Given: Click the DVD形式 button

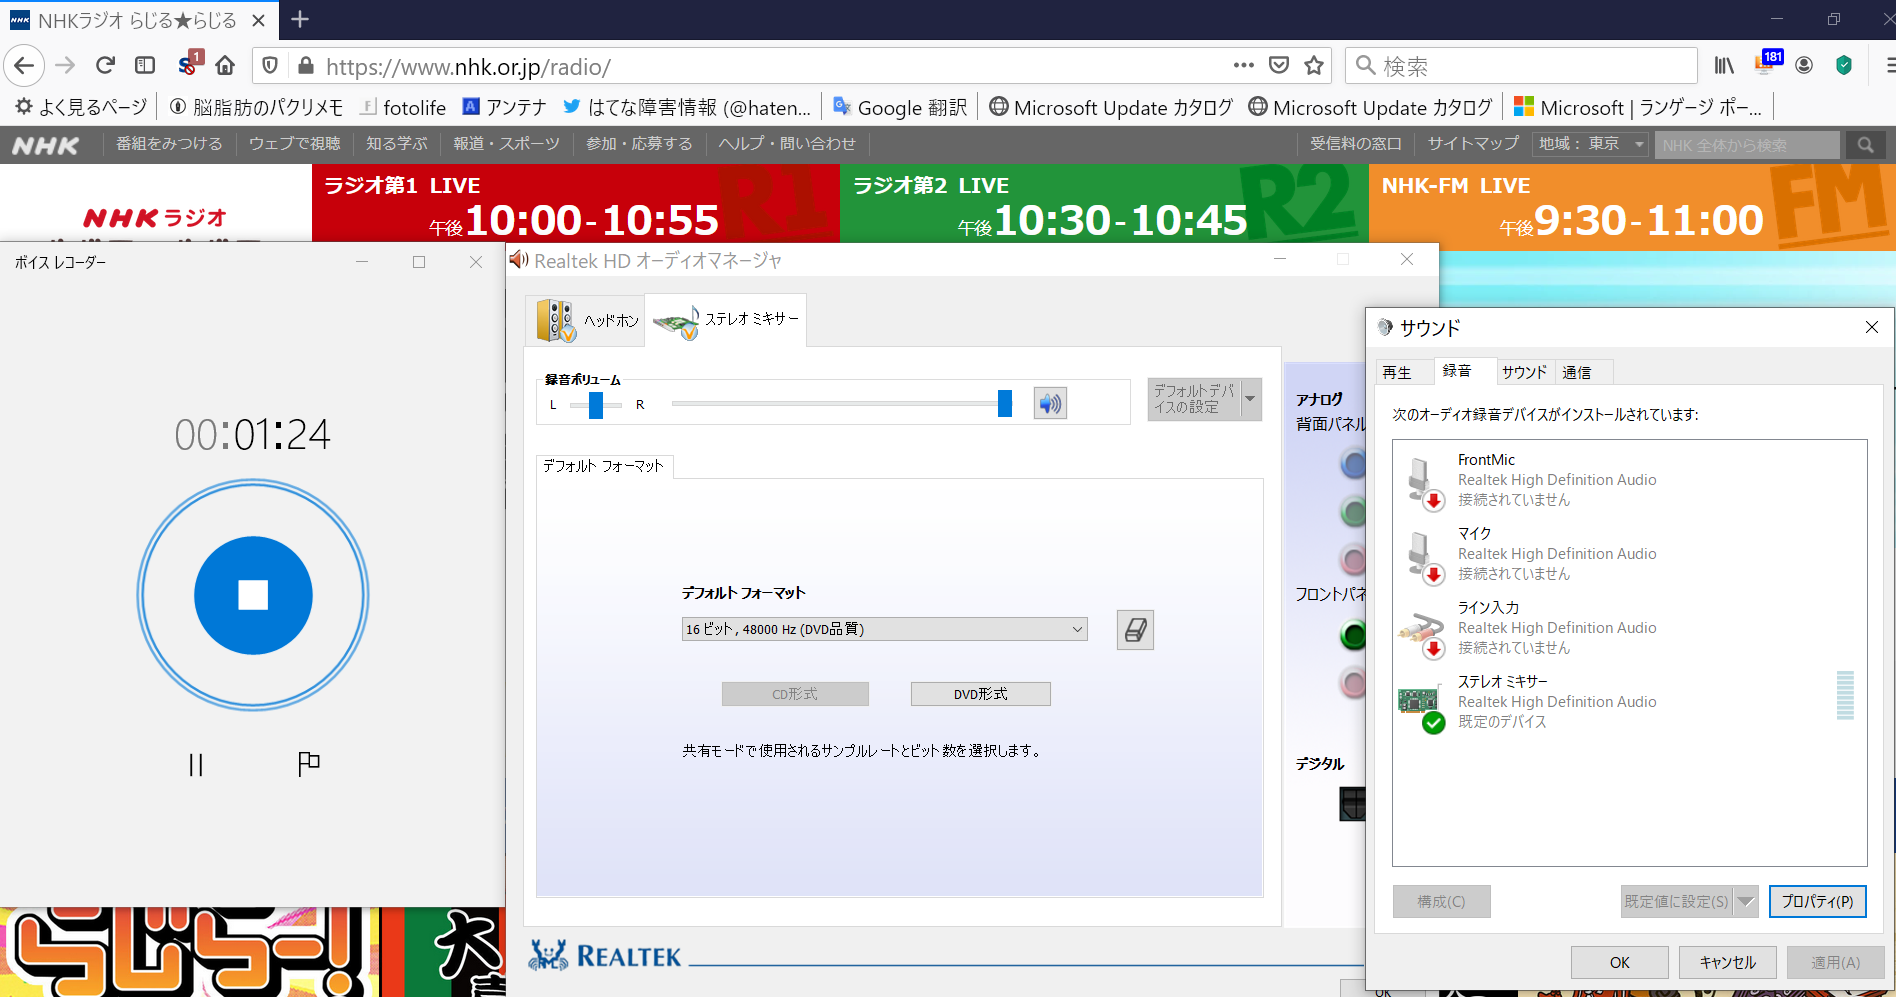Looking at the screenshot, I should click(x=981, y=694).
